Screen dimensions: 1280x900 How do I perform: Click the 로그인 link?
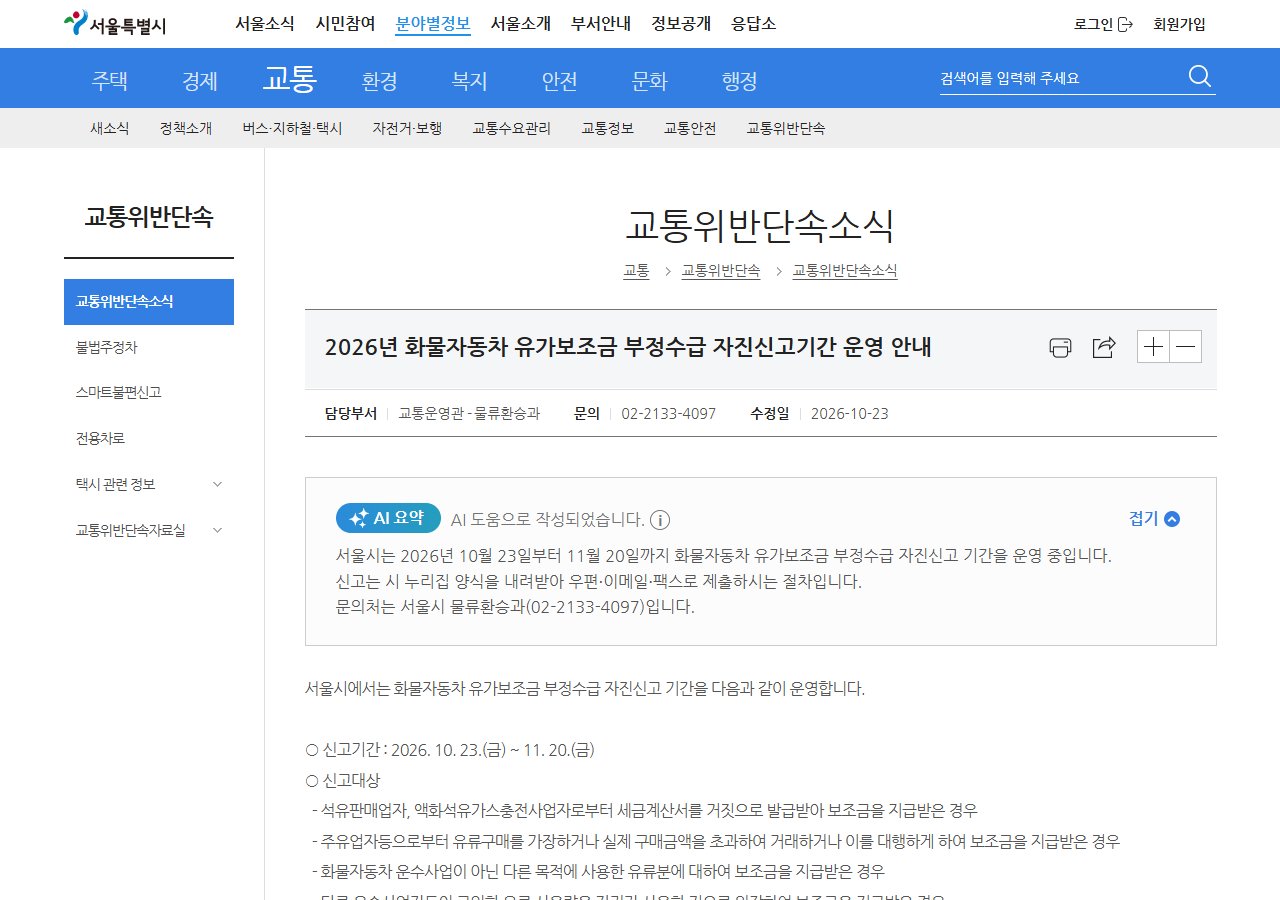click(1103, 24)
